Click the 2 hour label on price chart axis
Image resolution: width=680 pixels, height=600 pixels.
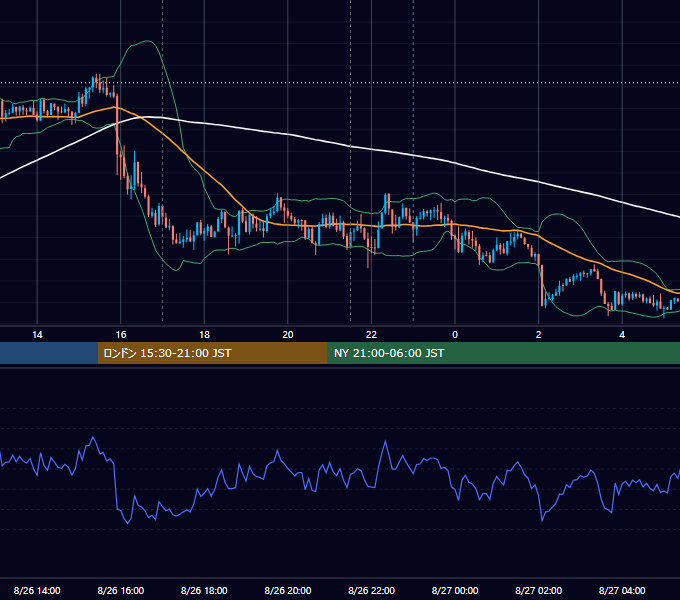[x=539, y=335]
